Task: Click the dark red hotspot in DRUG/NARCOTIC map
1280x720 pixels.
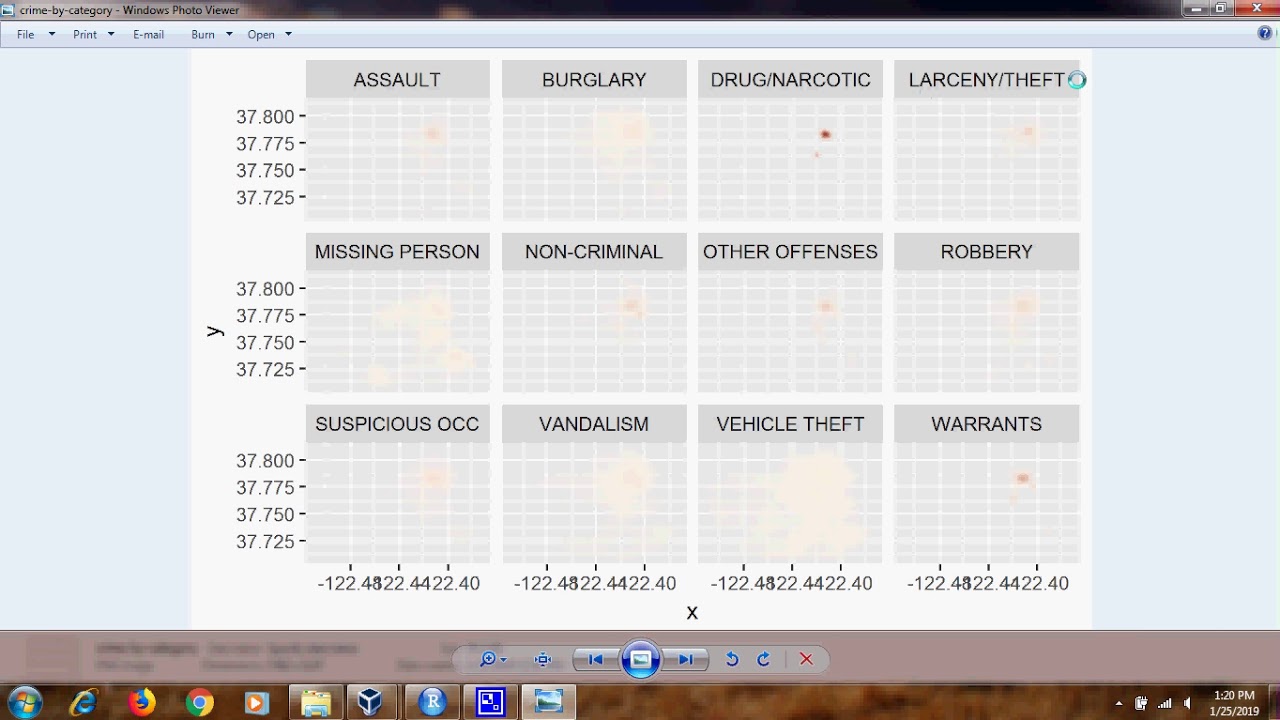Action: 825,134
